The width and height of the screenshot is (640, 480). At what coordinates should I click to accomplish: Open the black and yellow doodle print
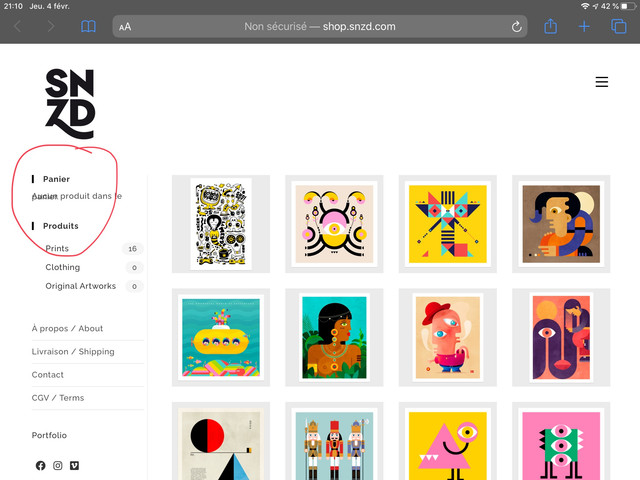click(221, 224)
